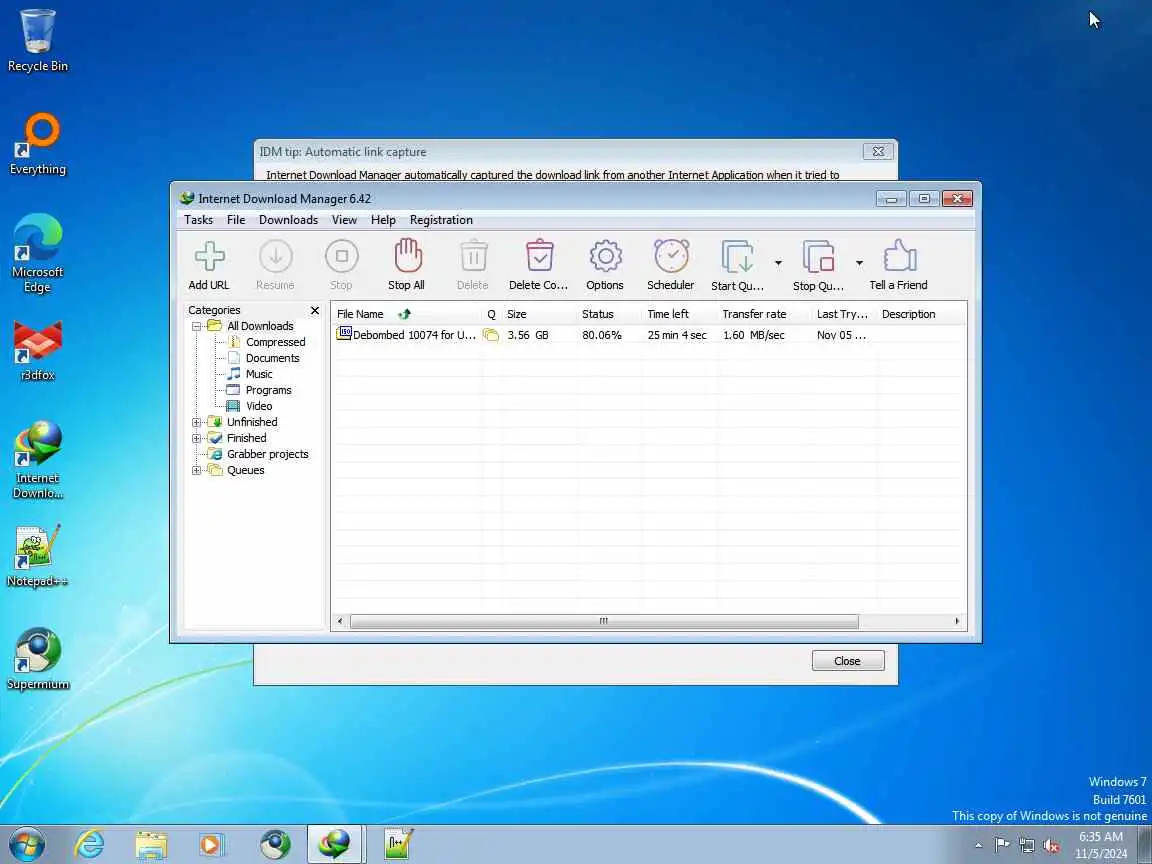The image size is (1152, 864).
Task: Click the horizontal scrollbar thumb
Action: (x=604, y=622)
